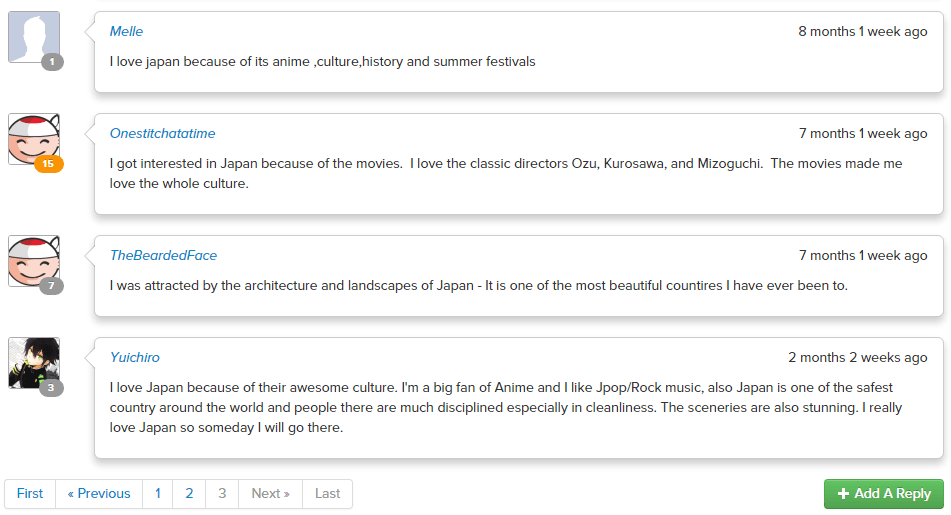Click the gray badge showing 7
The width and height of the screenshot is (951, 515).
(x=52, y=286)
